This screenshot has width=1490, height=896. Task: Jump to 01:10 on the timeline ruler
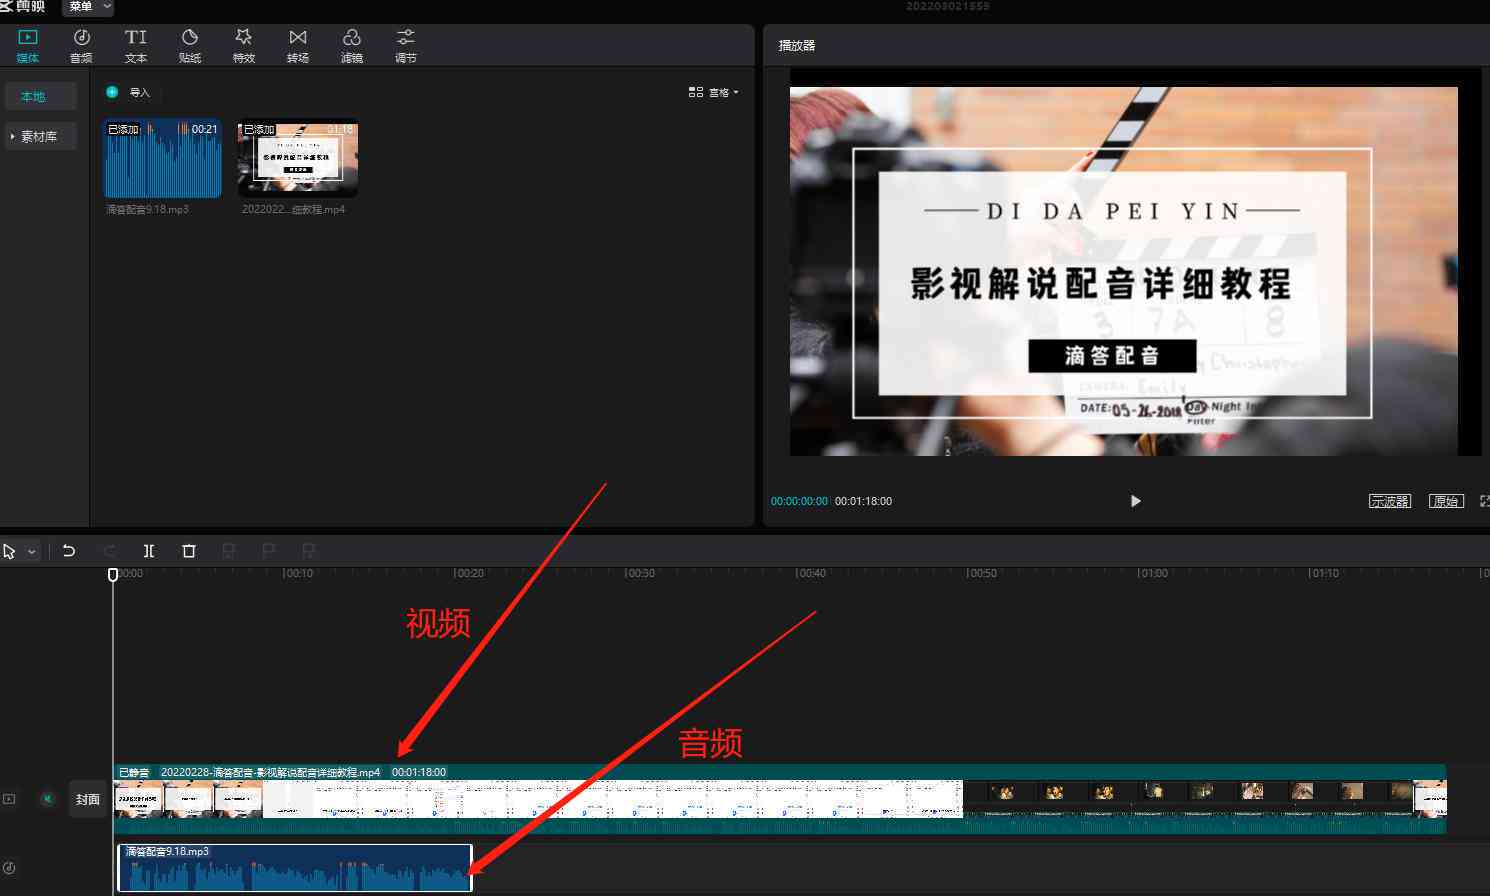point(1324,574)
